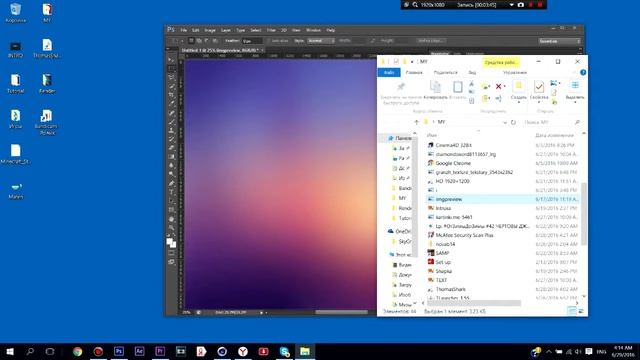The height and width of the screenshot is (360, 640).
Task: Select the Blur tool
Action: tap(171, 166)
